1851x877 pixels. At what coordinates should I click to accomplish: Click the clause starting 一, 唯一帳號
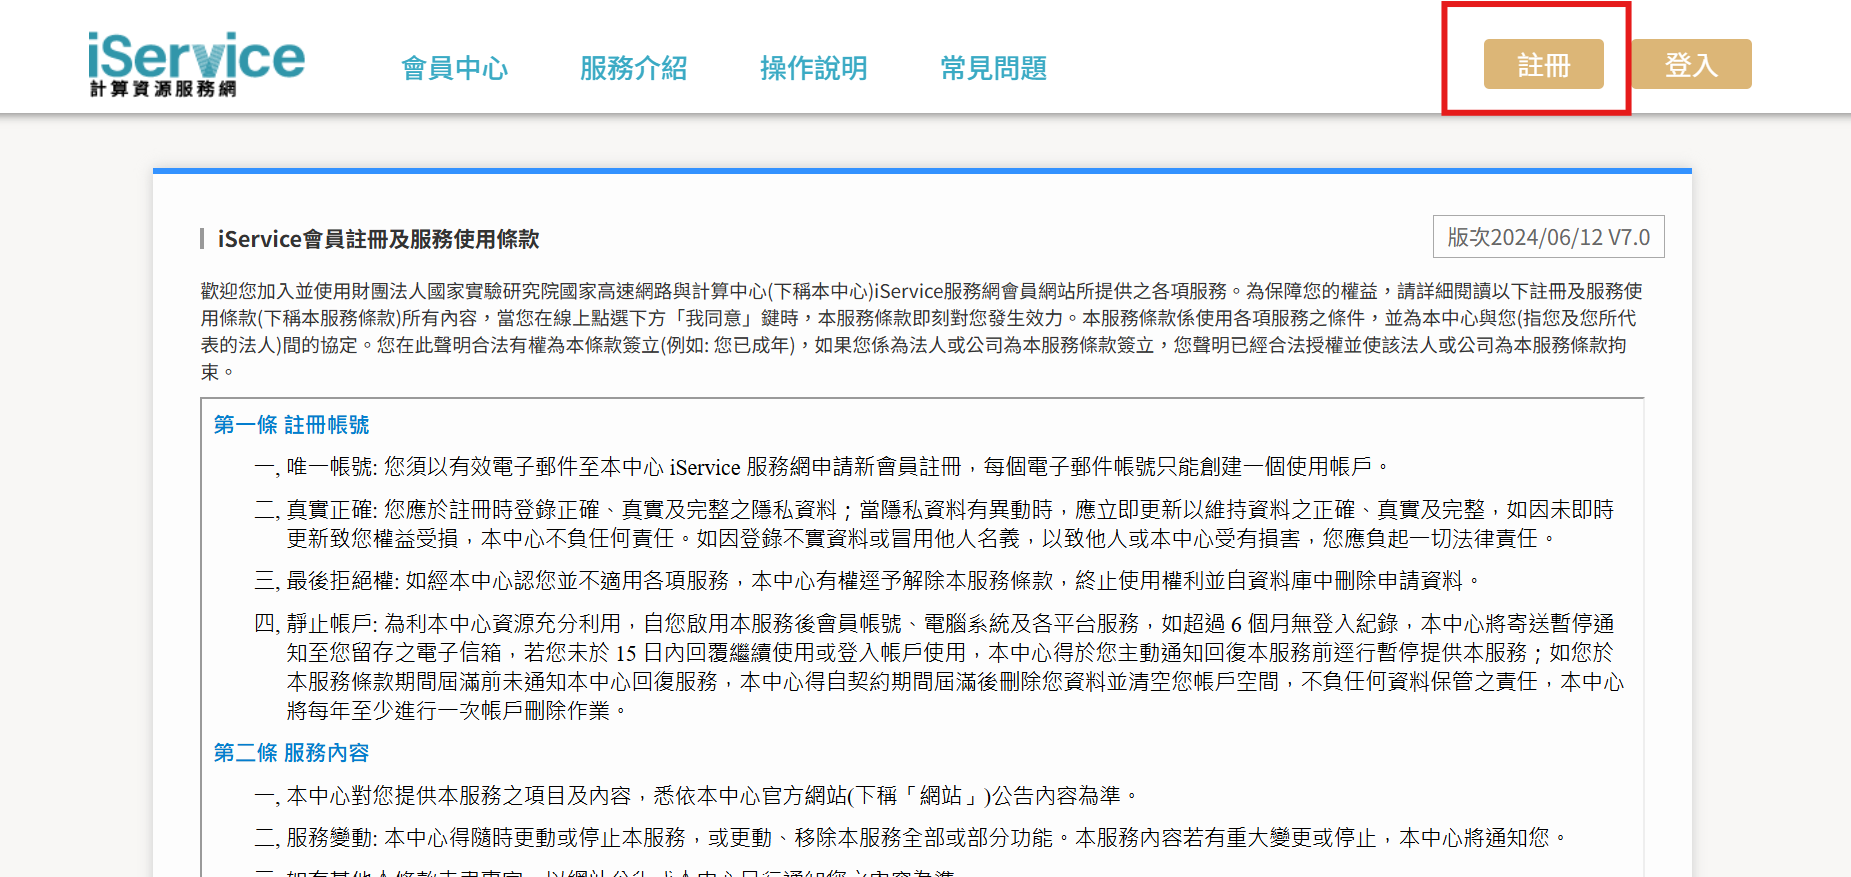[823, 467]
